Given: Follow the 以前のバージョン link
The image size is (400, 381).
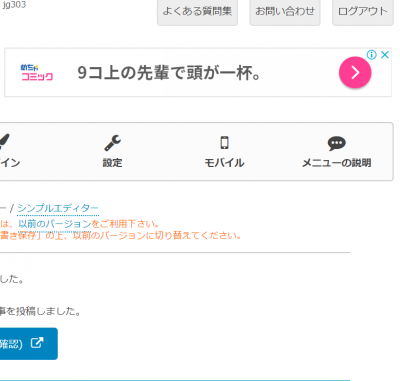Looking at the screenshot, I should click(x=54, y=224).
